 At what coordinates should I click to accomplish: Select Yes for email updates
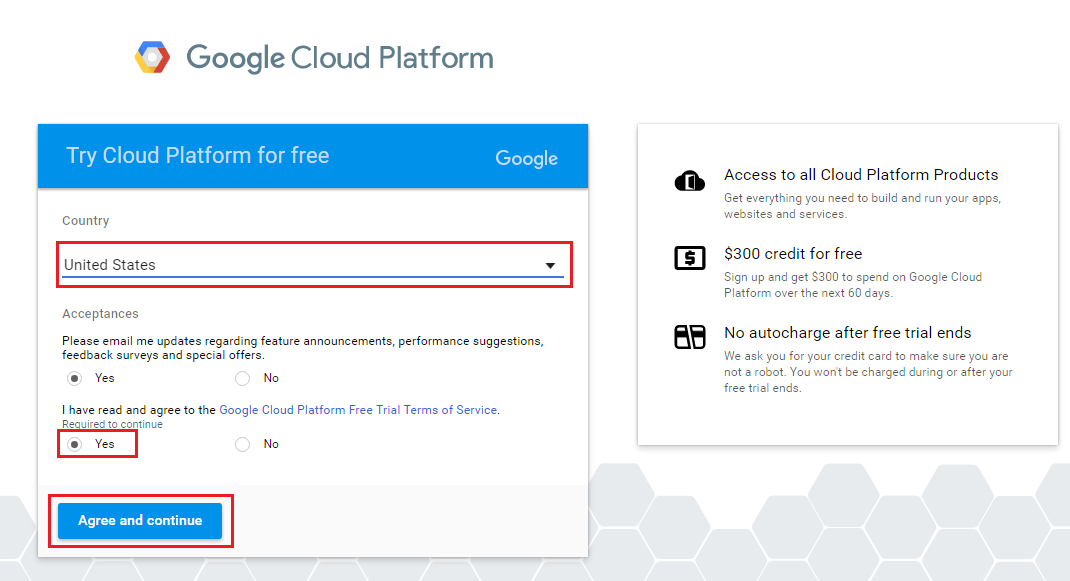(x=73, y=378)
